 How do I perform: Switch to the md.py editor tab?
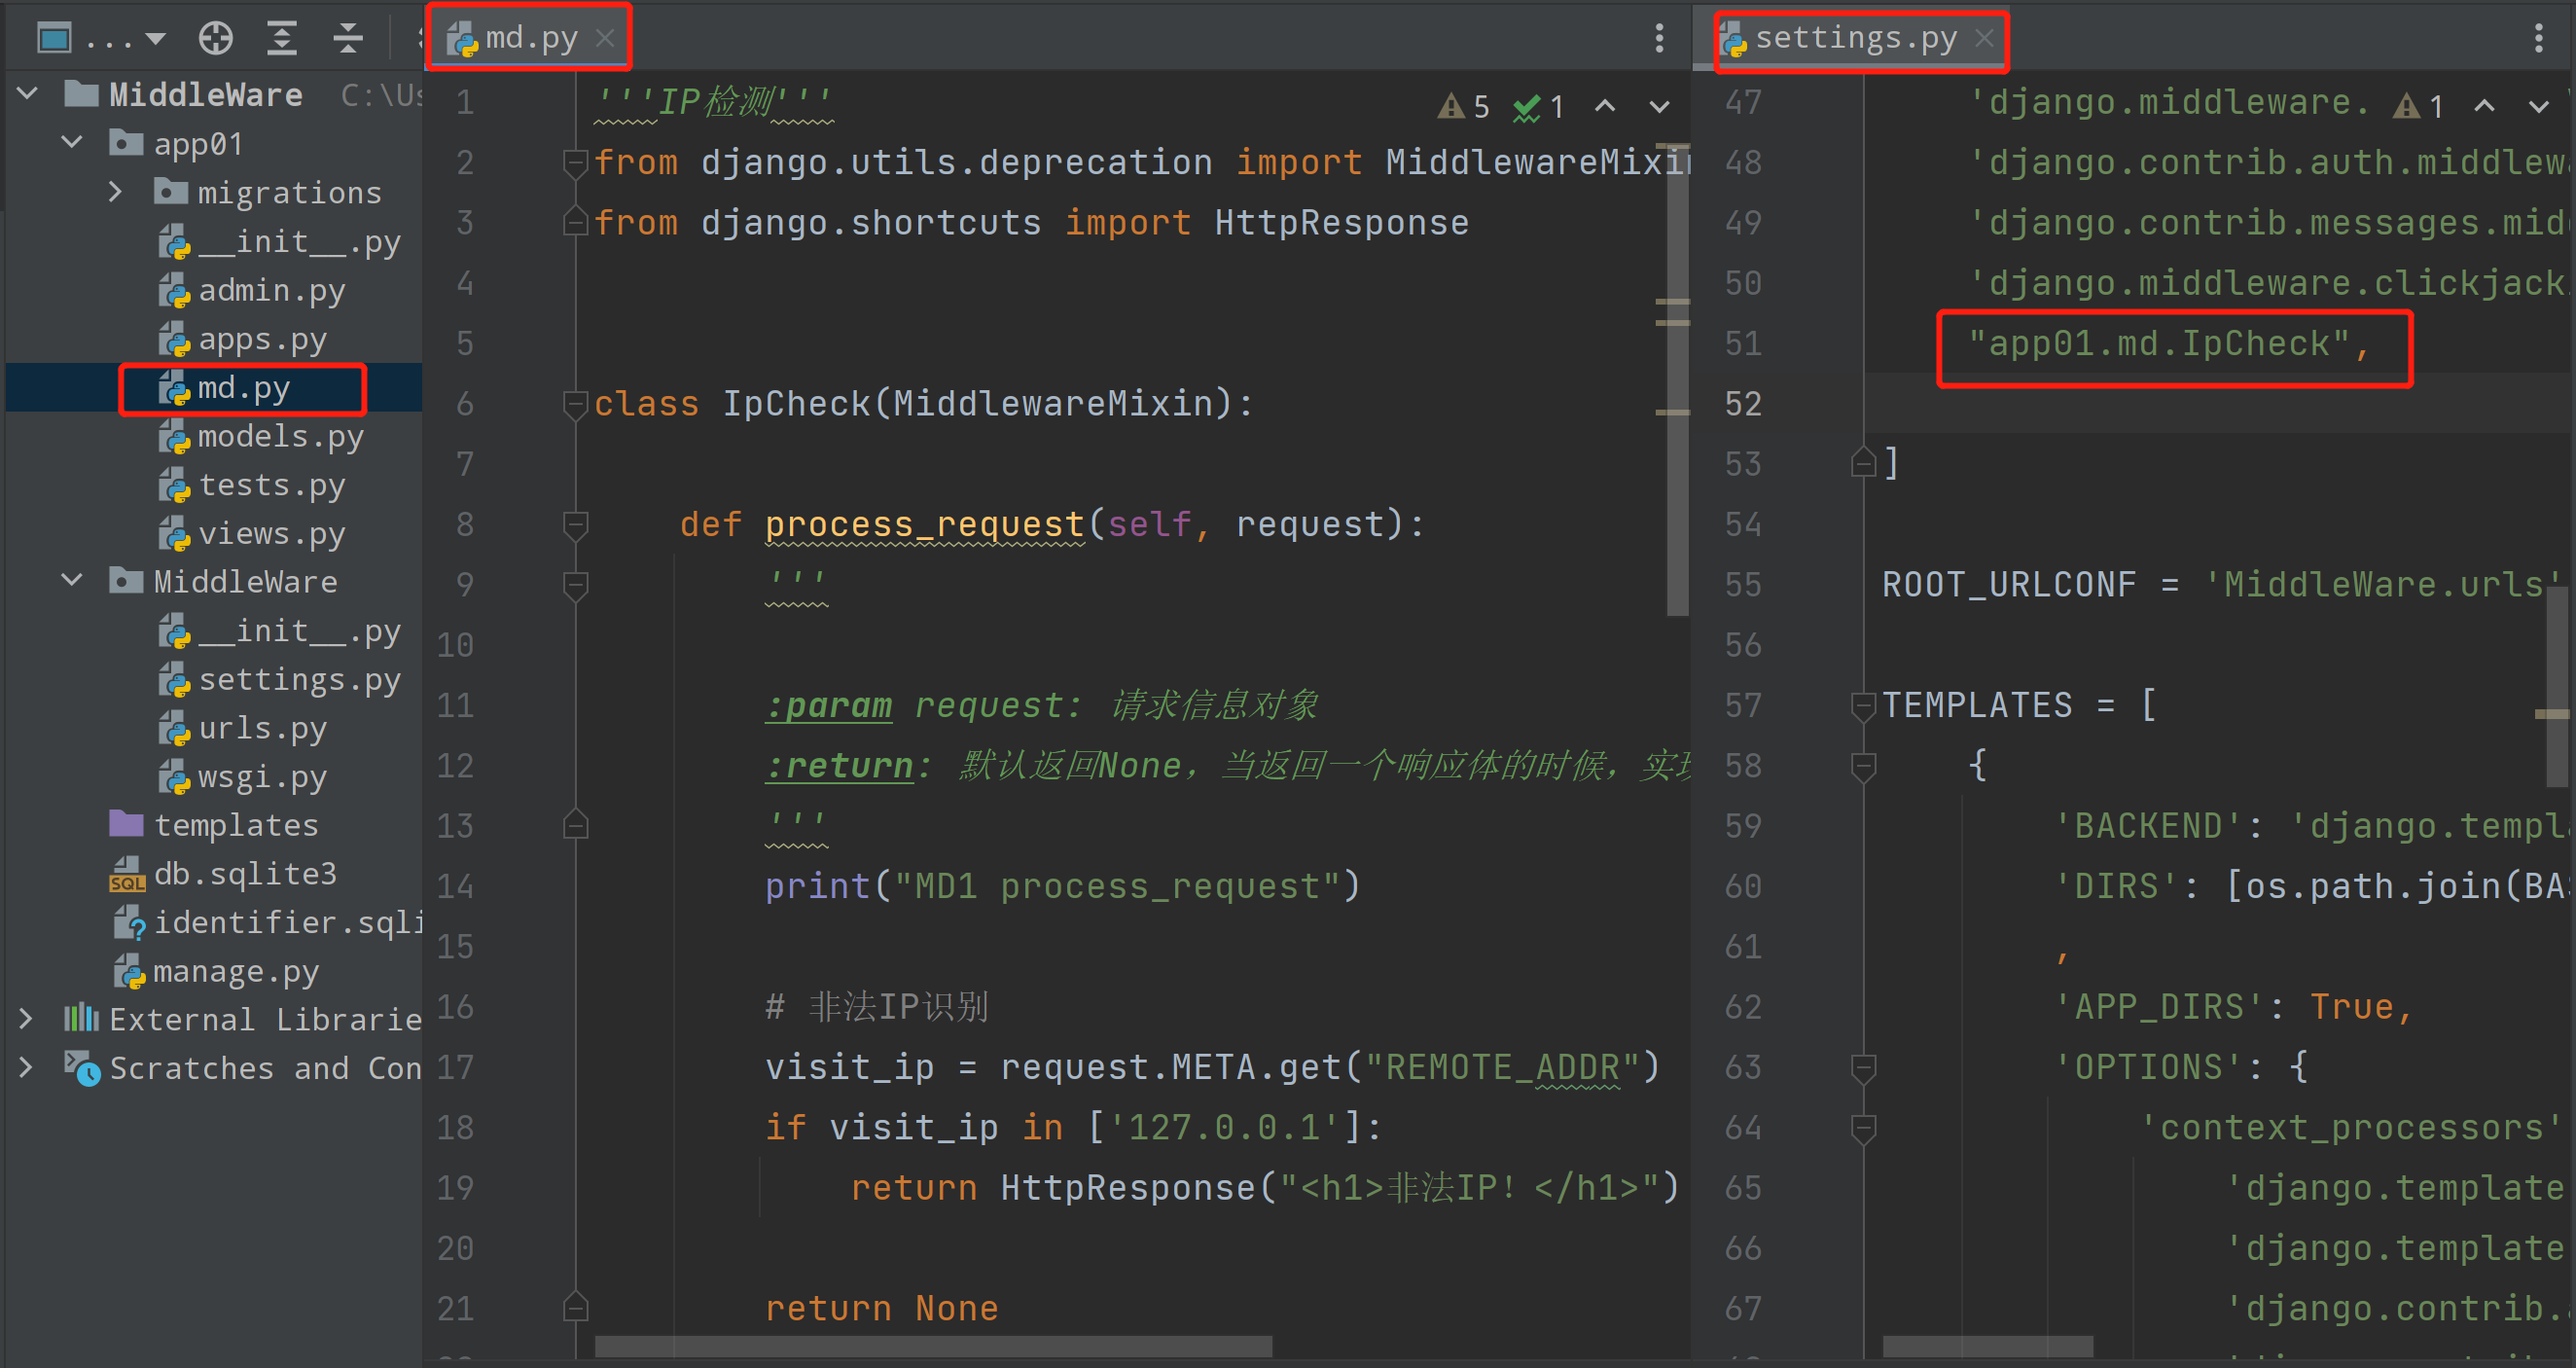[530, 38]
